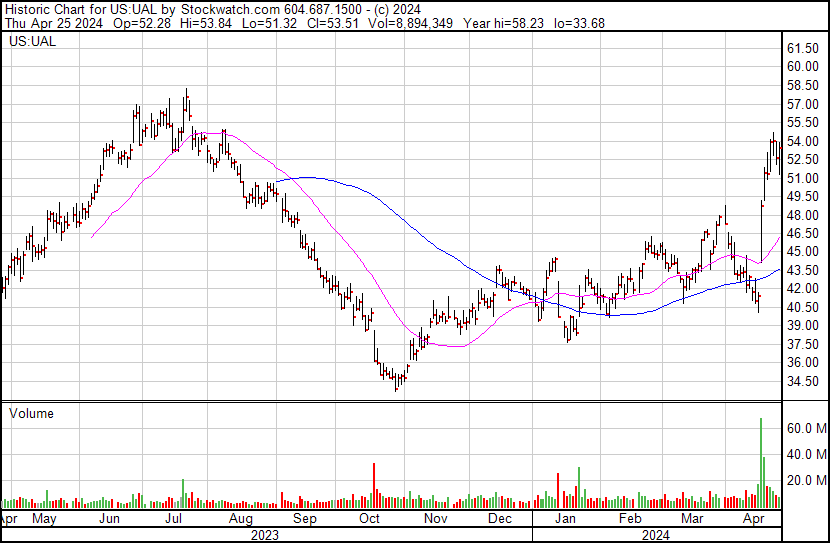830x543 pixels.
Task: Click the 48.00 price axis label
Action: (804, 215)
